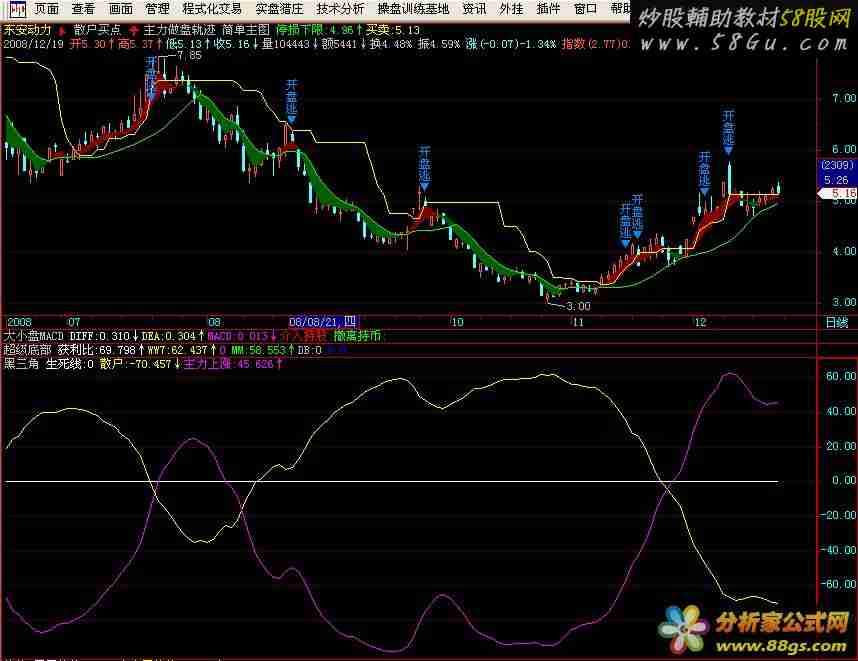This screenshot has height=661, width=858.
Task: Click the stock name 东安动力
Action: pos(27,30)
